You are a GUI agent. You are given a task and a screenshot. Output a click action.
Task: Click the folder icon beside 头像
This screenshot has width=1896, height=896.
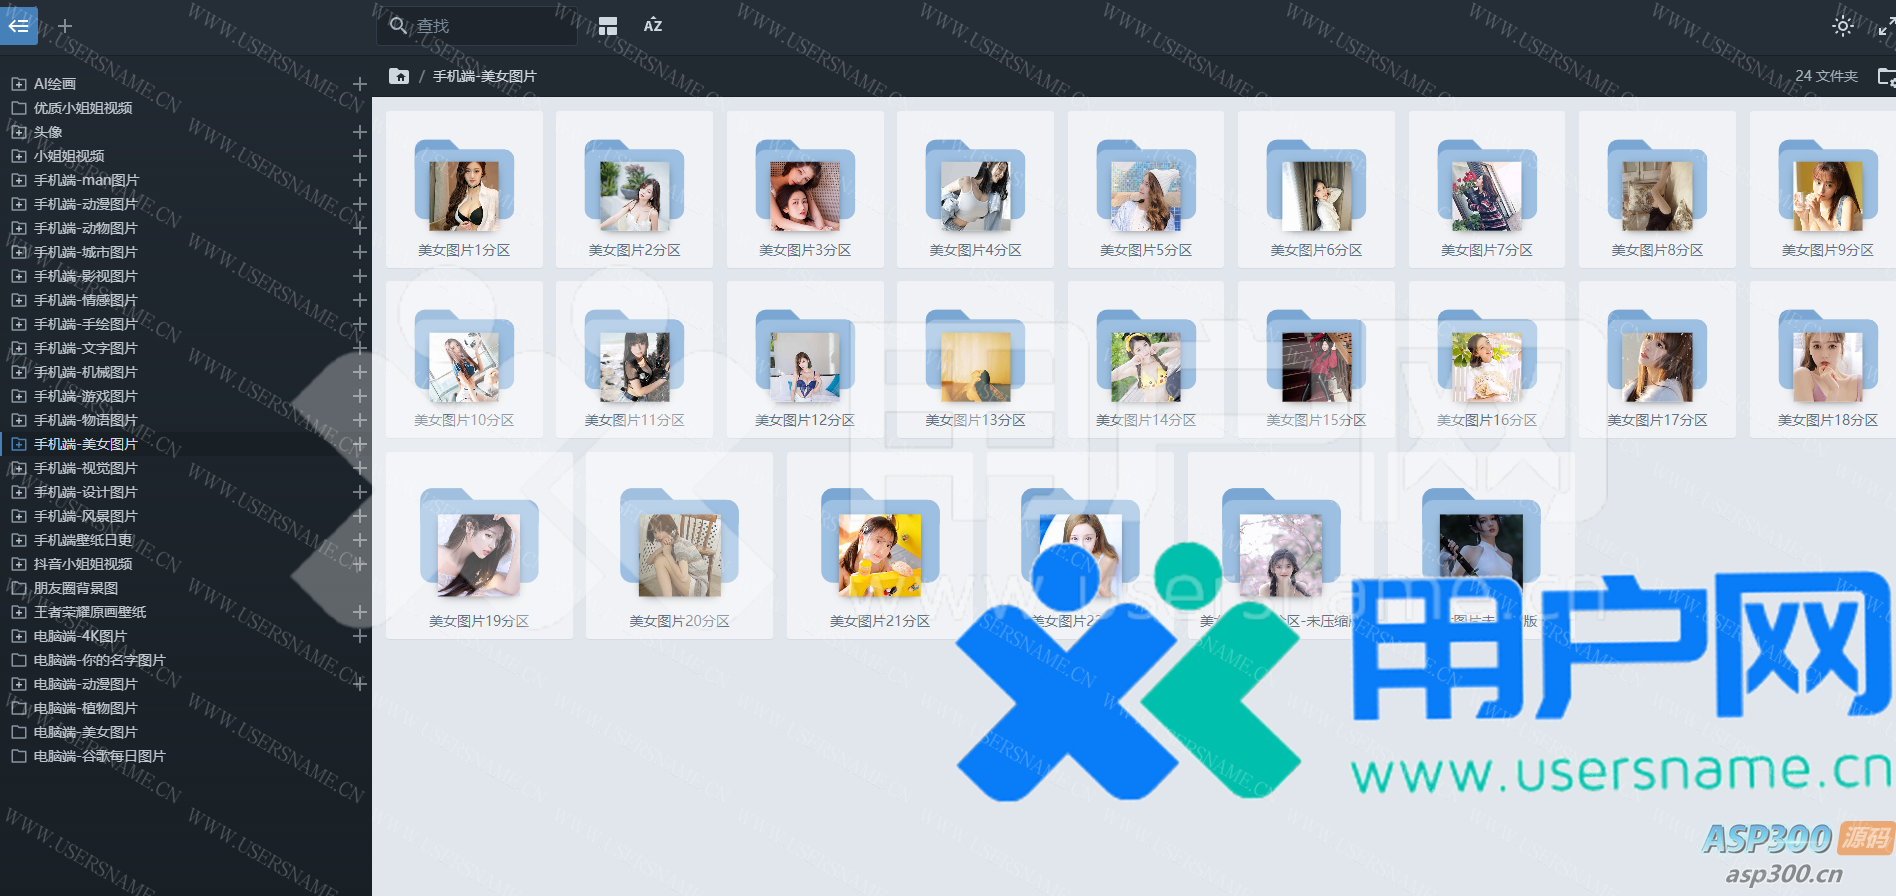tap(18, 132)
